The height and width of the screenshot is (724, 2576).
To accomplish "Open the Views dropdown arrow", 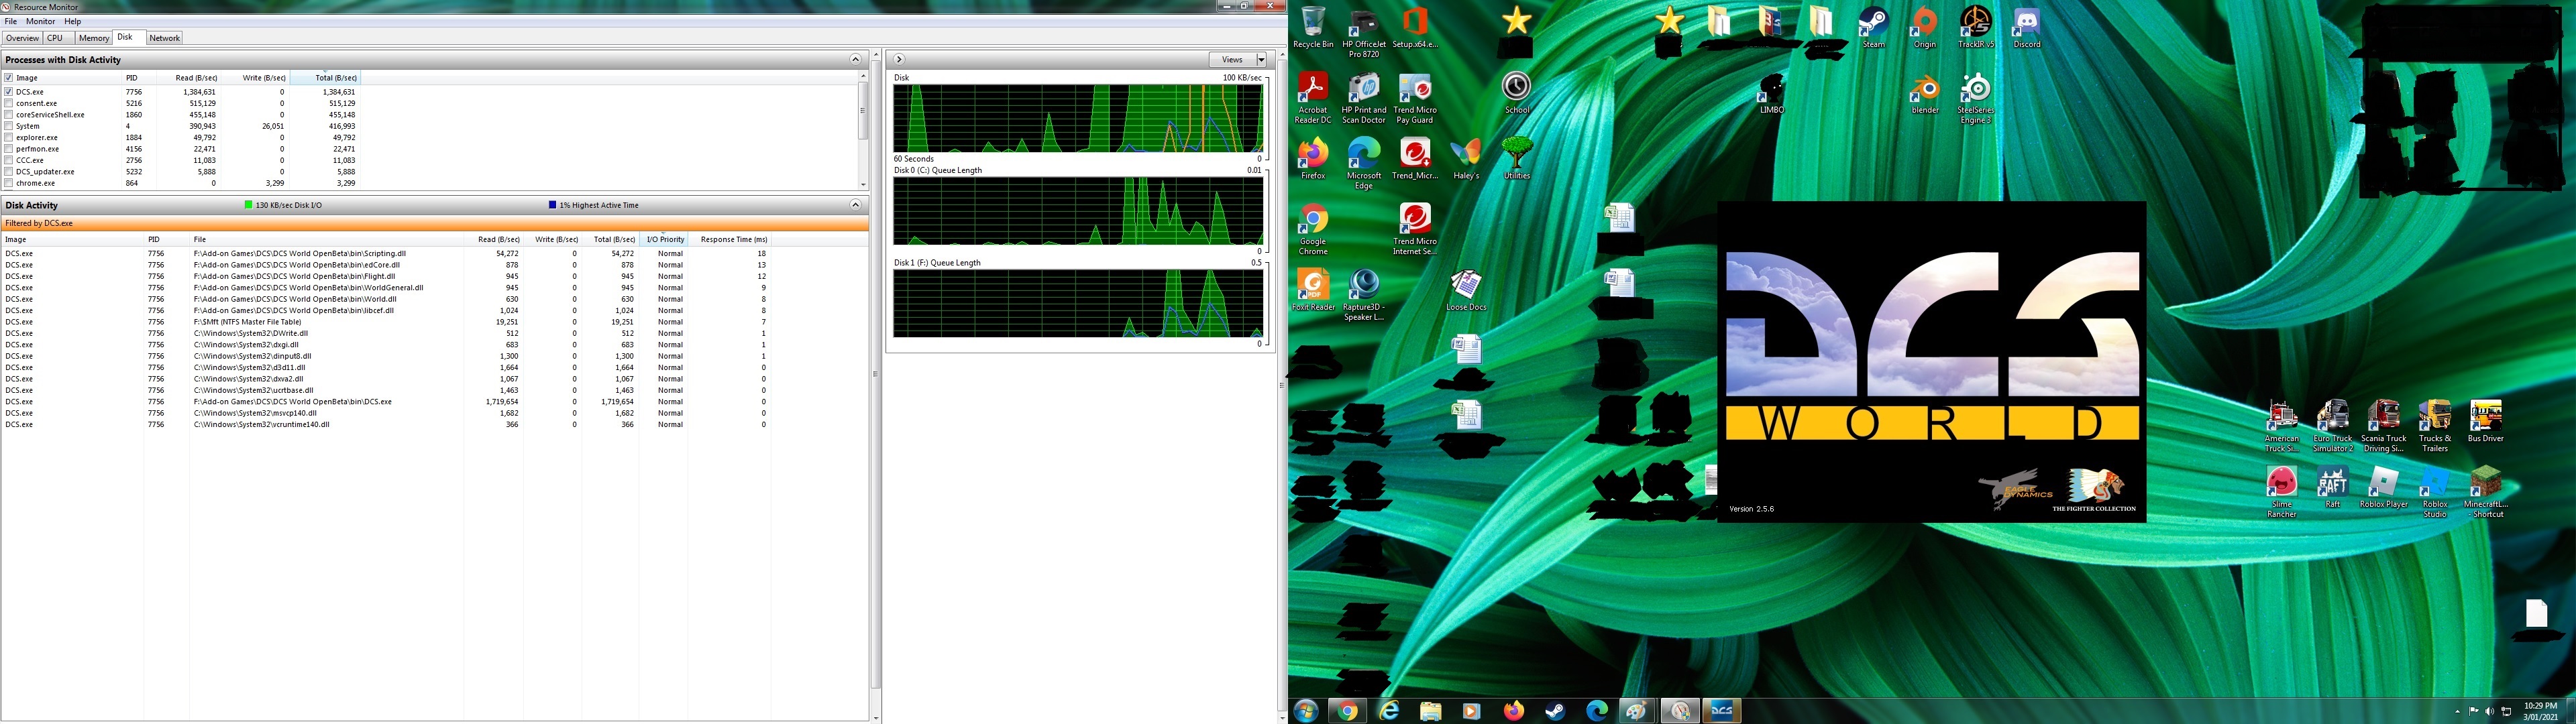I will click(x=1261, y=60).
